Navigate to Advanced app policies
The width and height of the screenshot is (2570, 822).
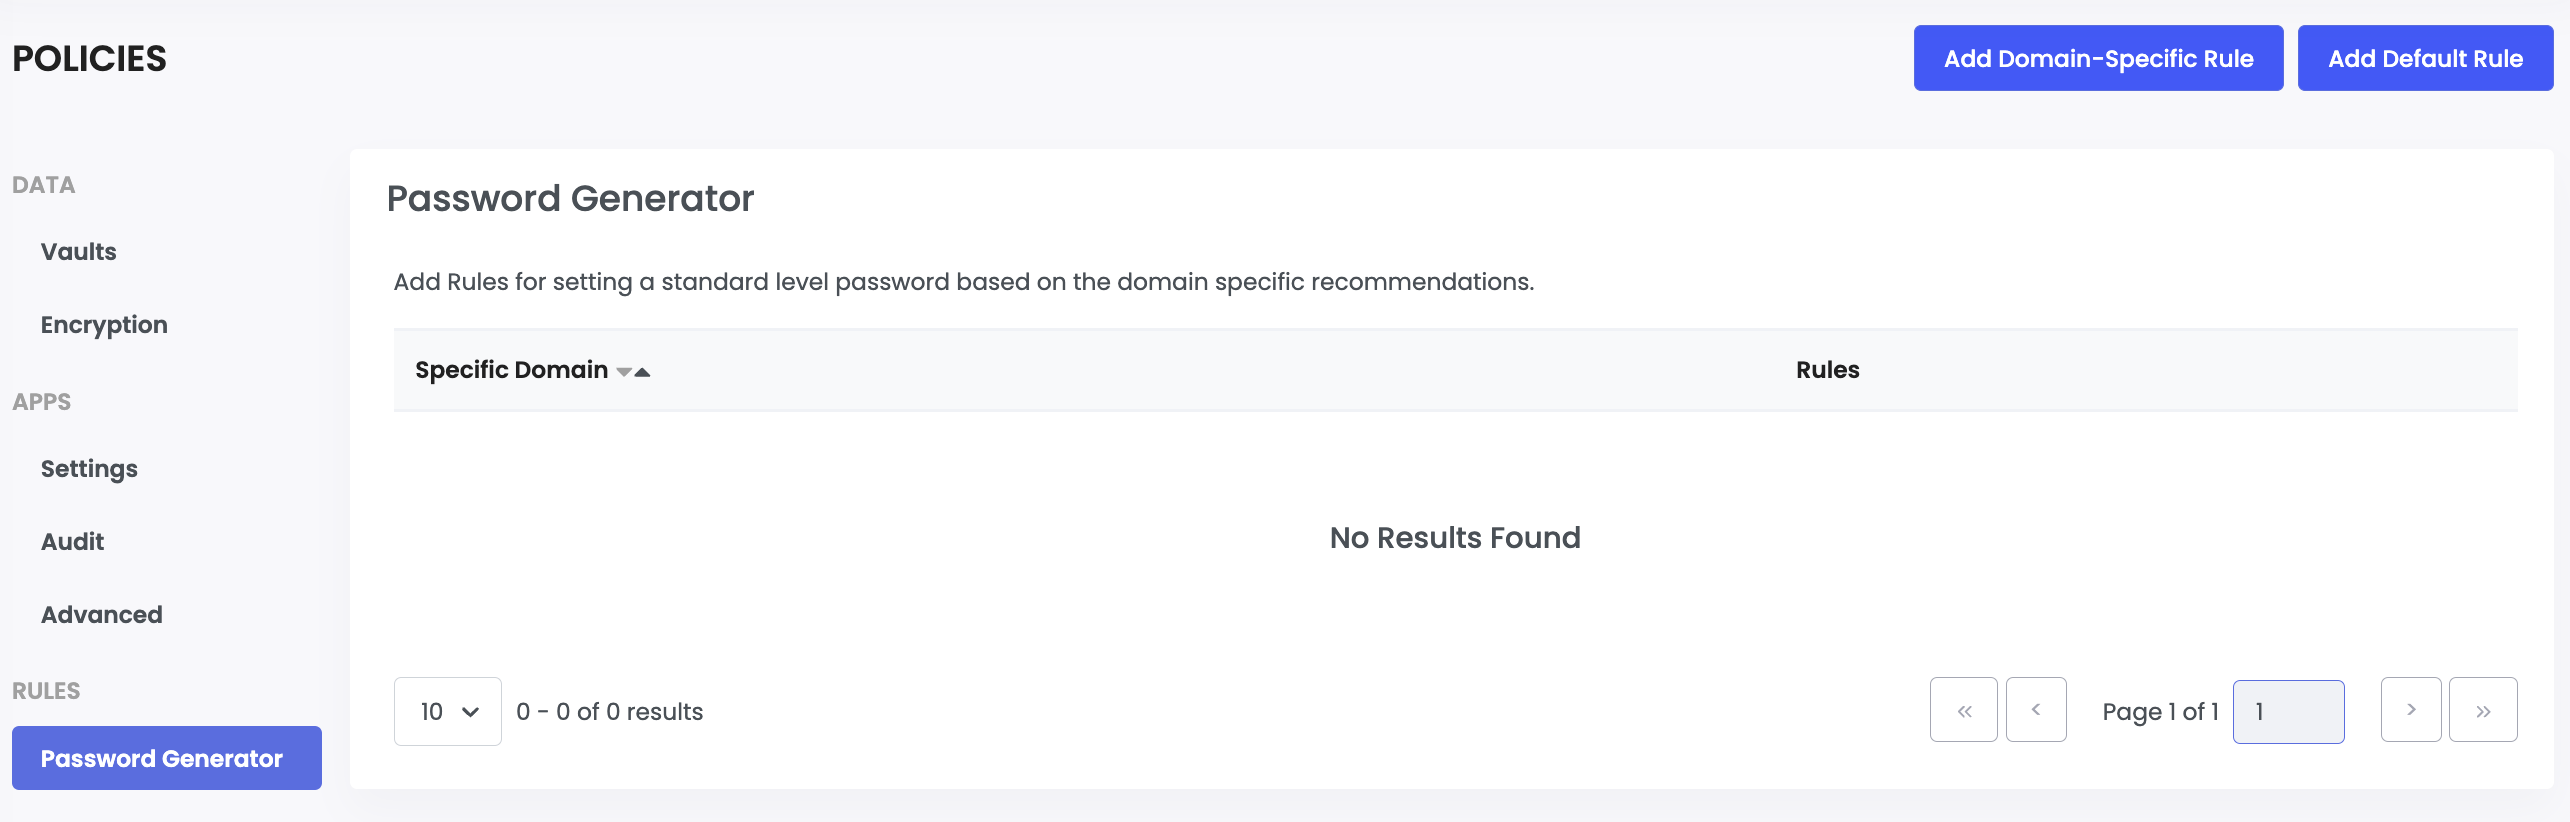coord(100,614)
